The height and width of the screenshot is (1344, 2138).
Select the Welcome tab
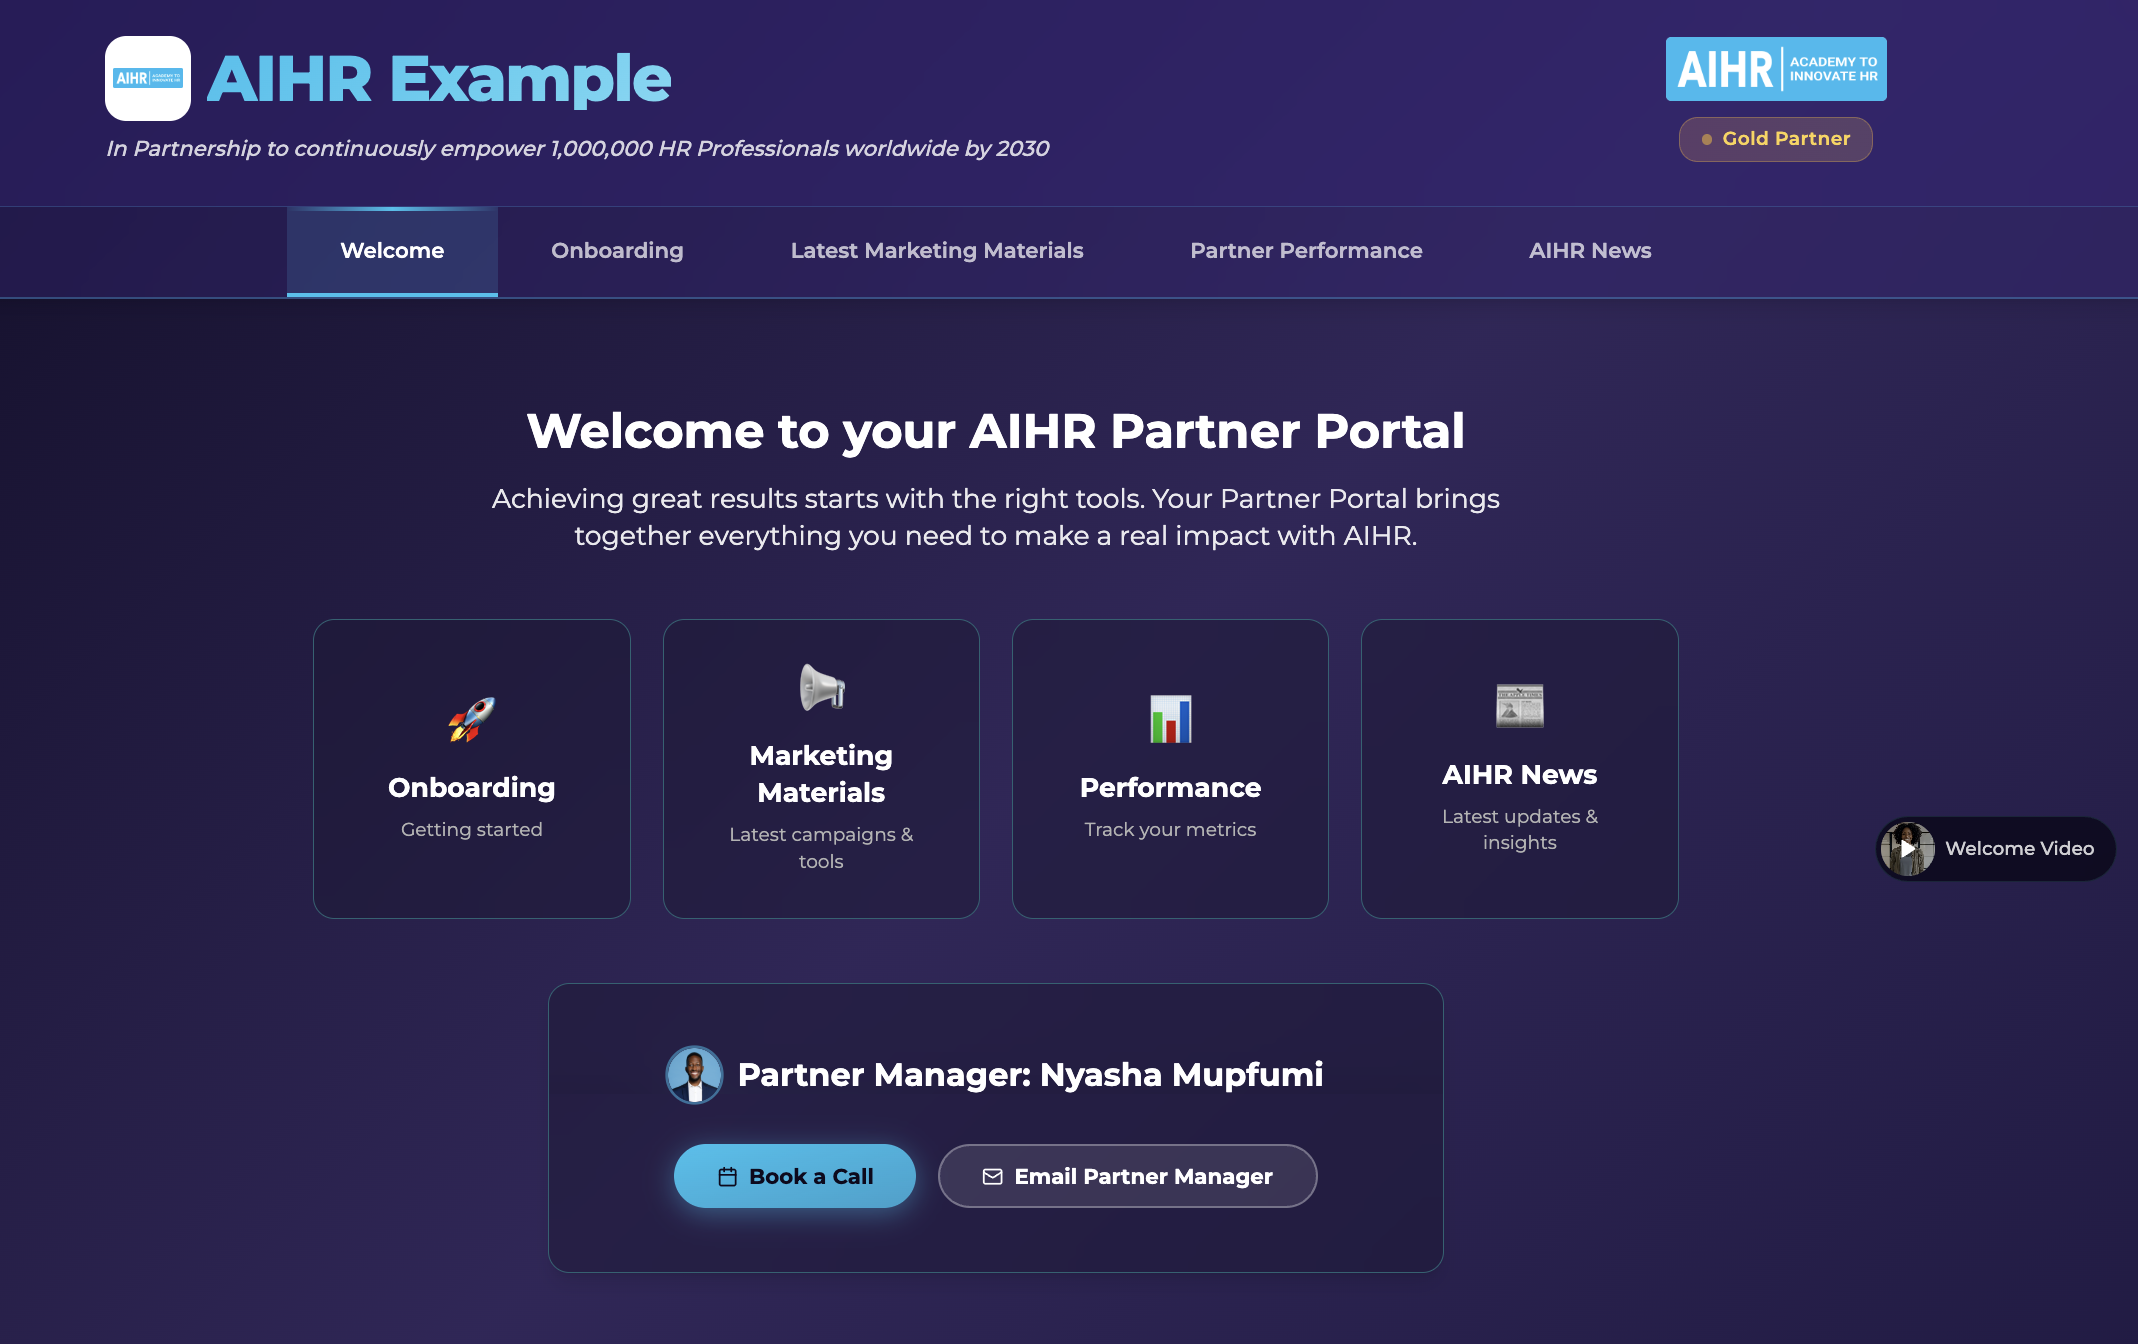(x=392, y=251)
